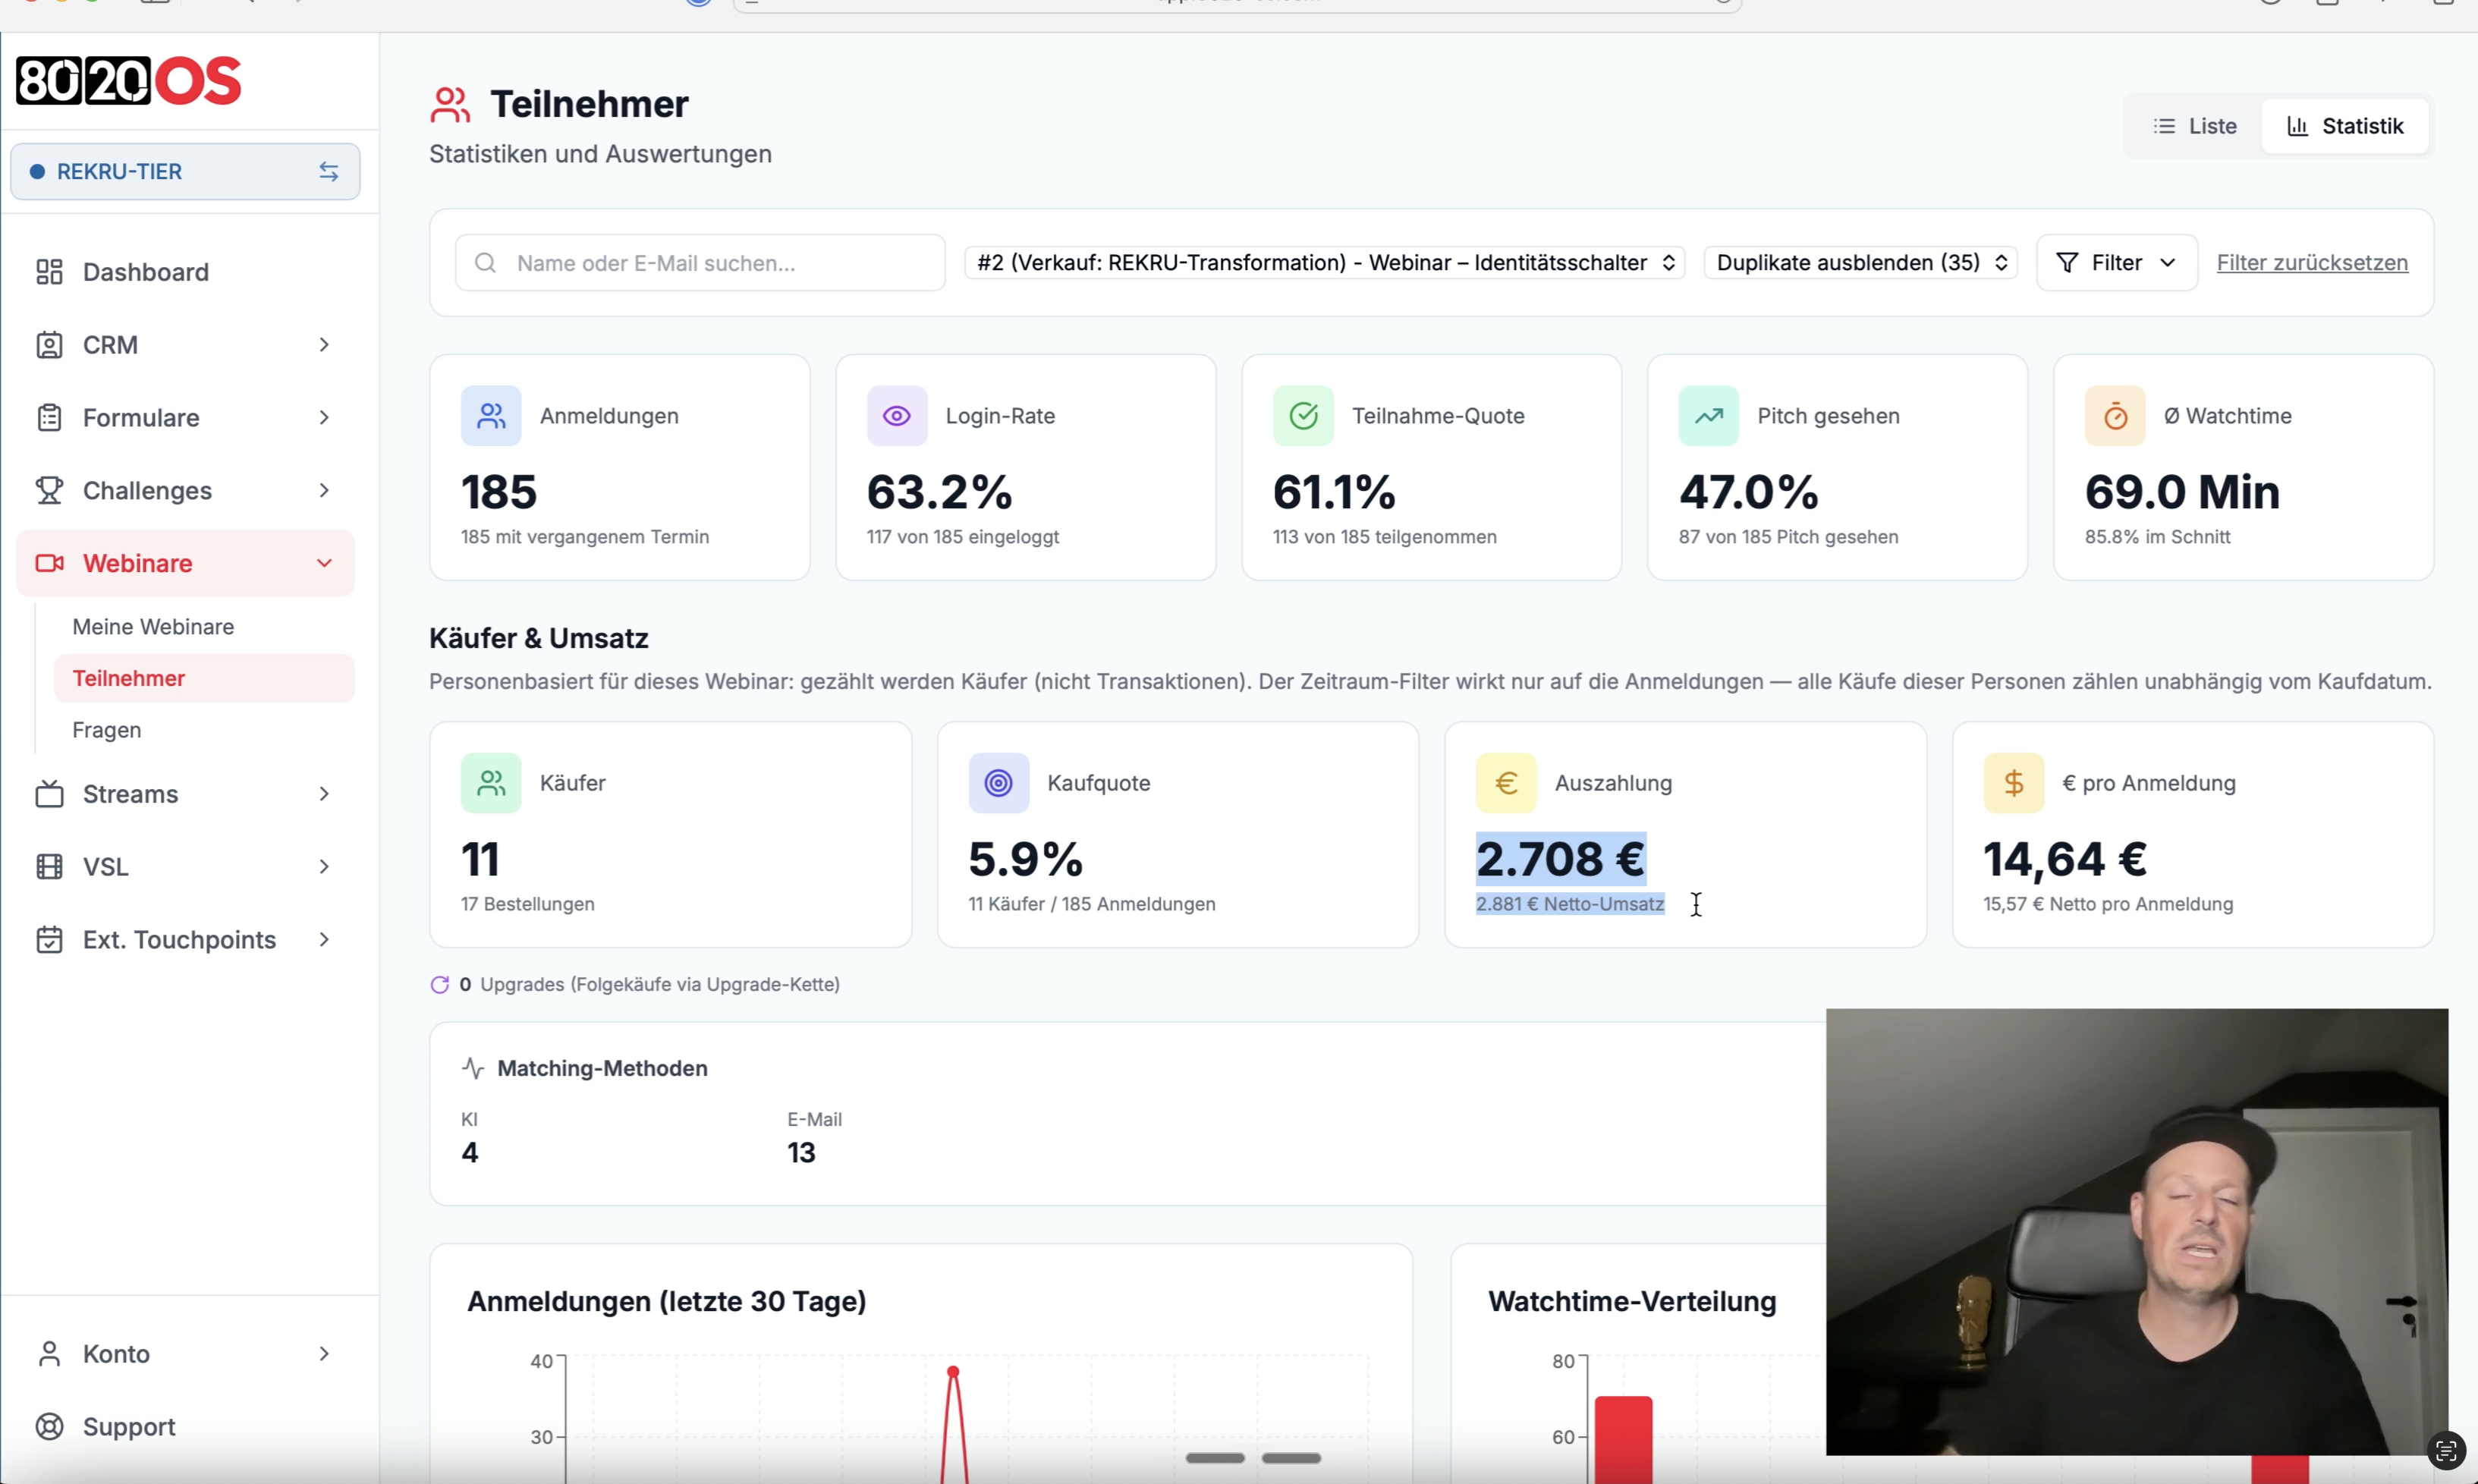Image resolution: width=2478 pixels, height=1484 pixels.
Task: Click the upgrades refresh icon
Action: (x=439, y=985)
